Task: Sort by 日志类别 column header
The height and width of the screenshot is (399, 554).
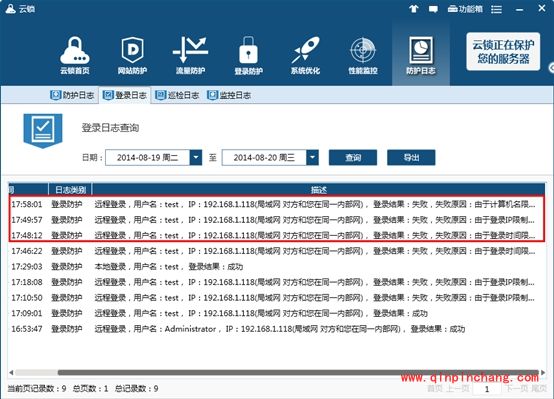Action: tap(70, 190)
